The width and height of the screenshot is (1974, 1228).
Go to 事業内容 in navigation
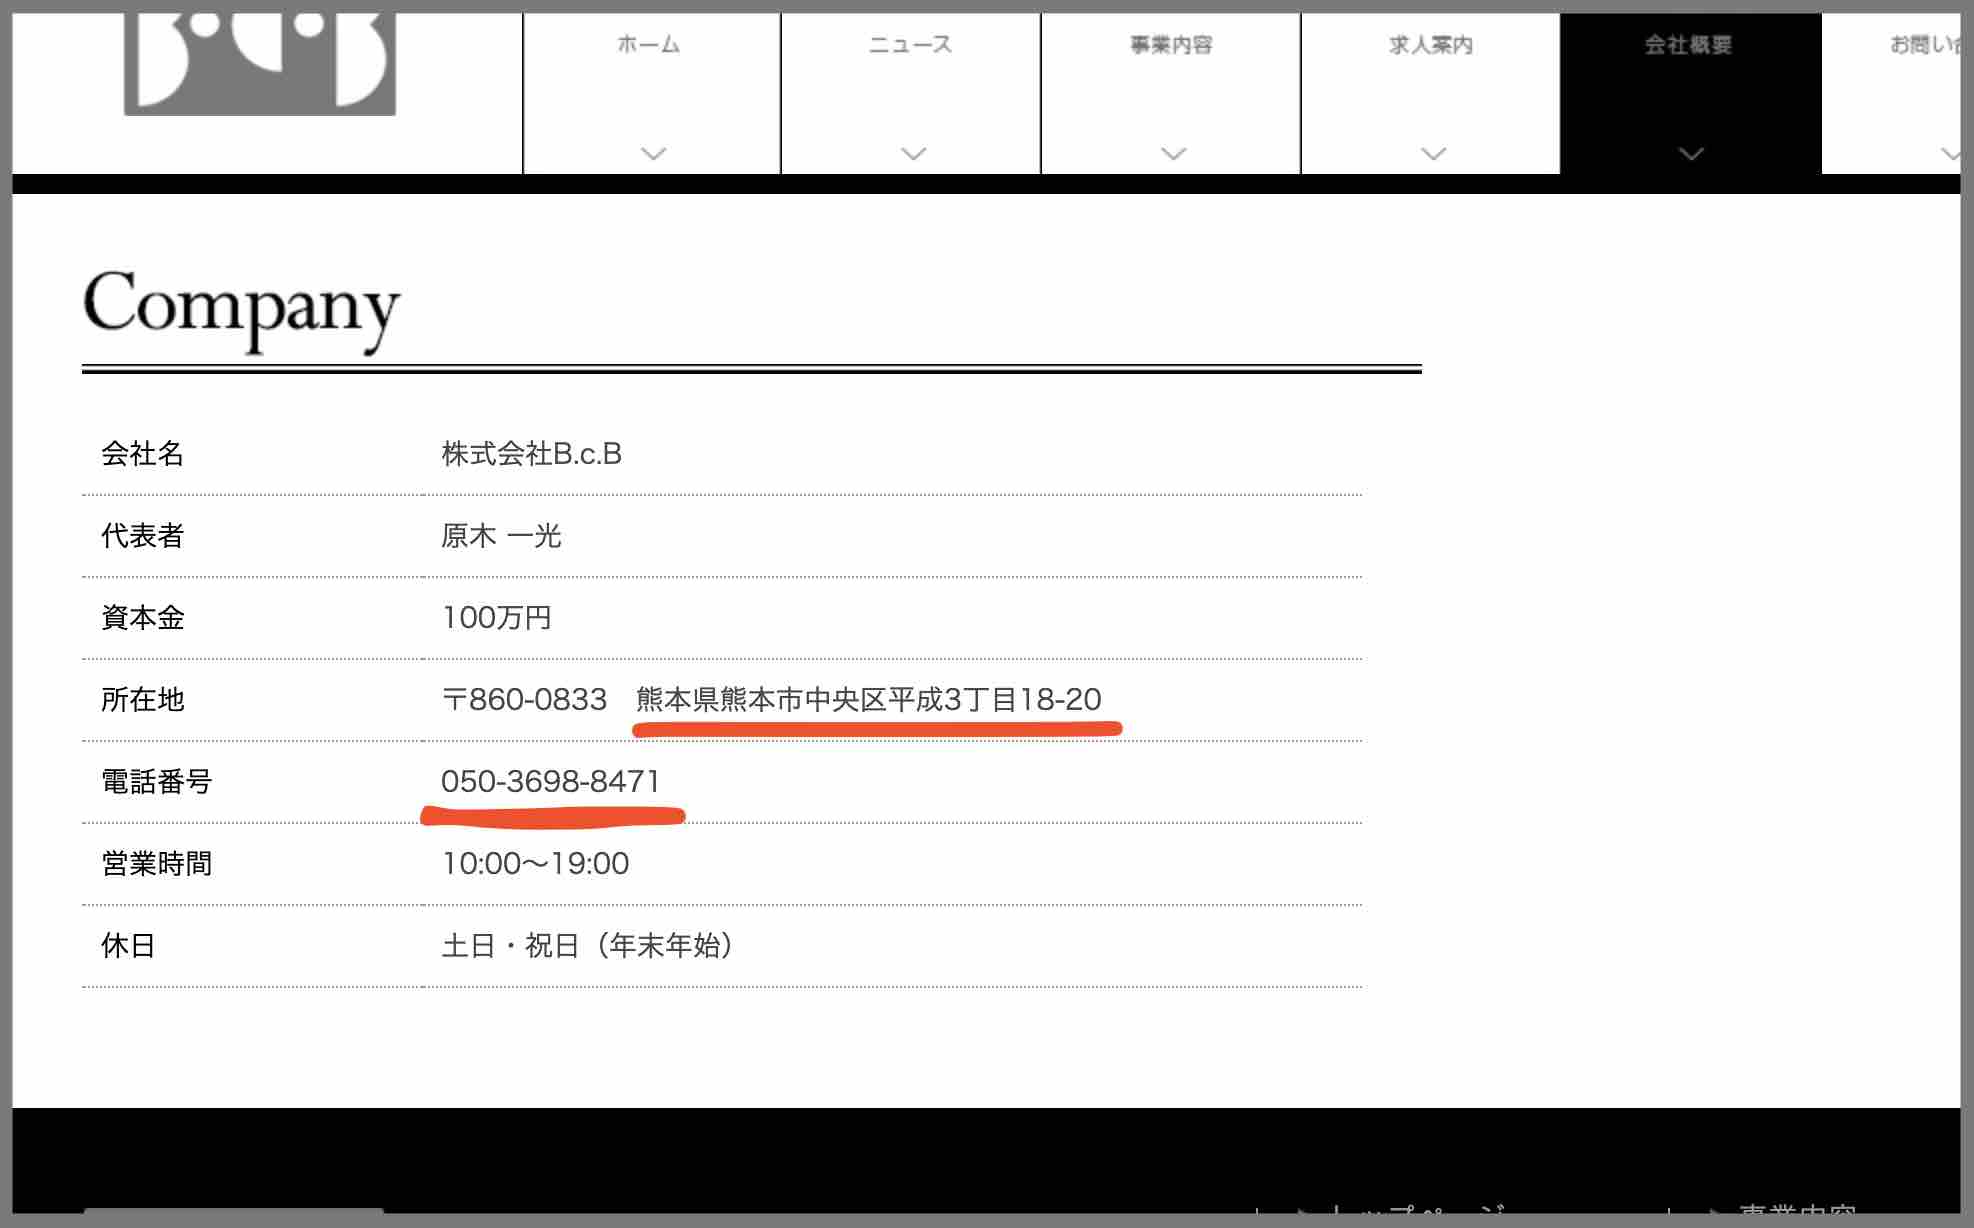click(1171, 45)
